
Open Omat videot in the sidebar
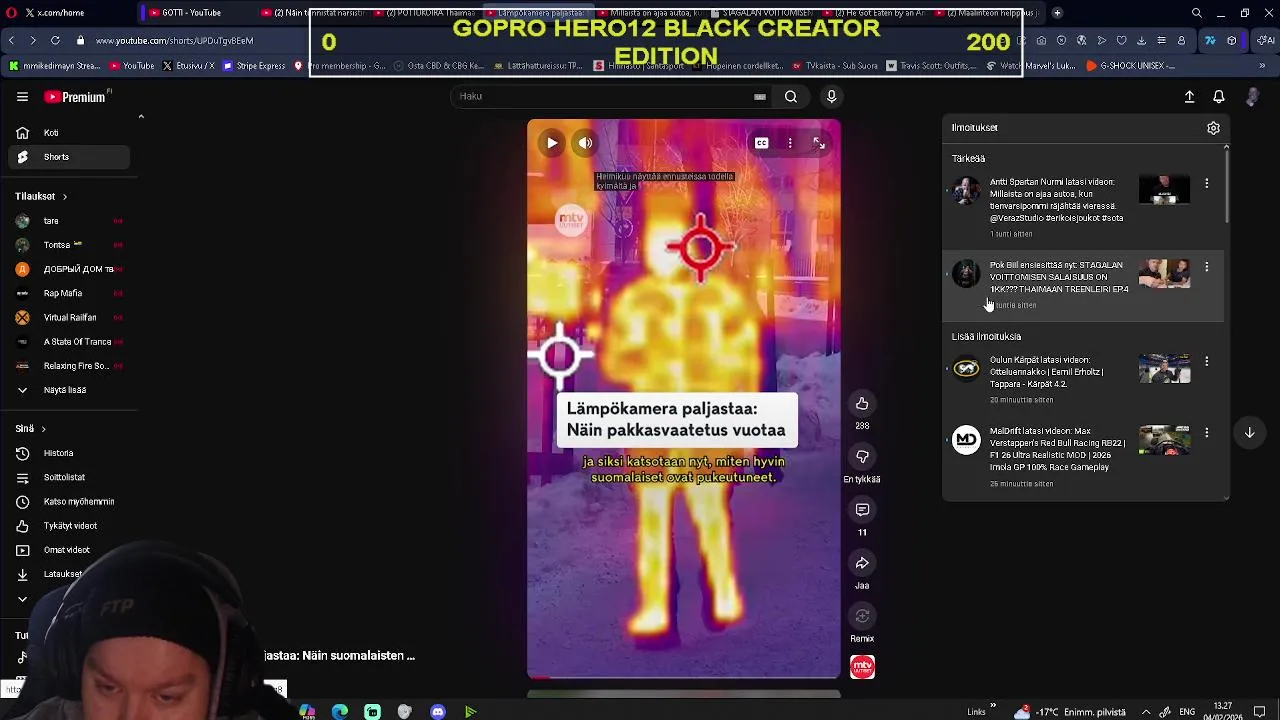point(68,550)
